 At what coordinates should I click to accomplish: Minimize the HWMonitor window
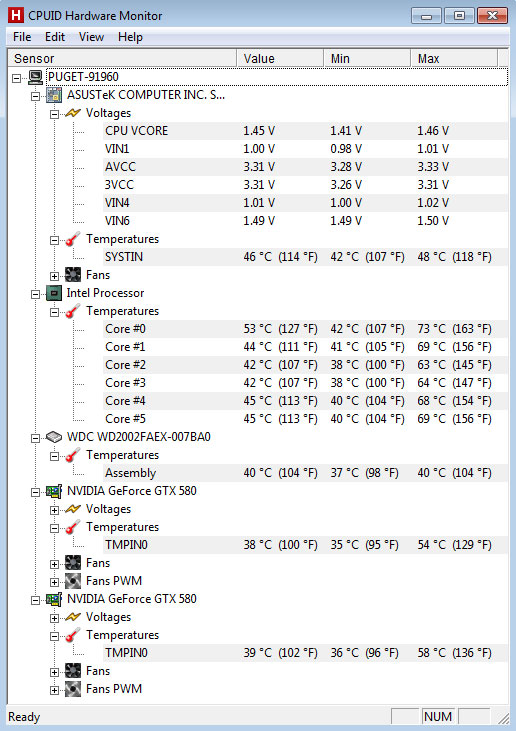[x=426, y=16]
